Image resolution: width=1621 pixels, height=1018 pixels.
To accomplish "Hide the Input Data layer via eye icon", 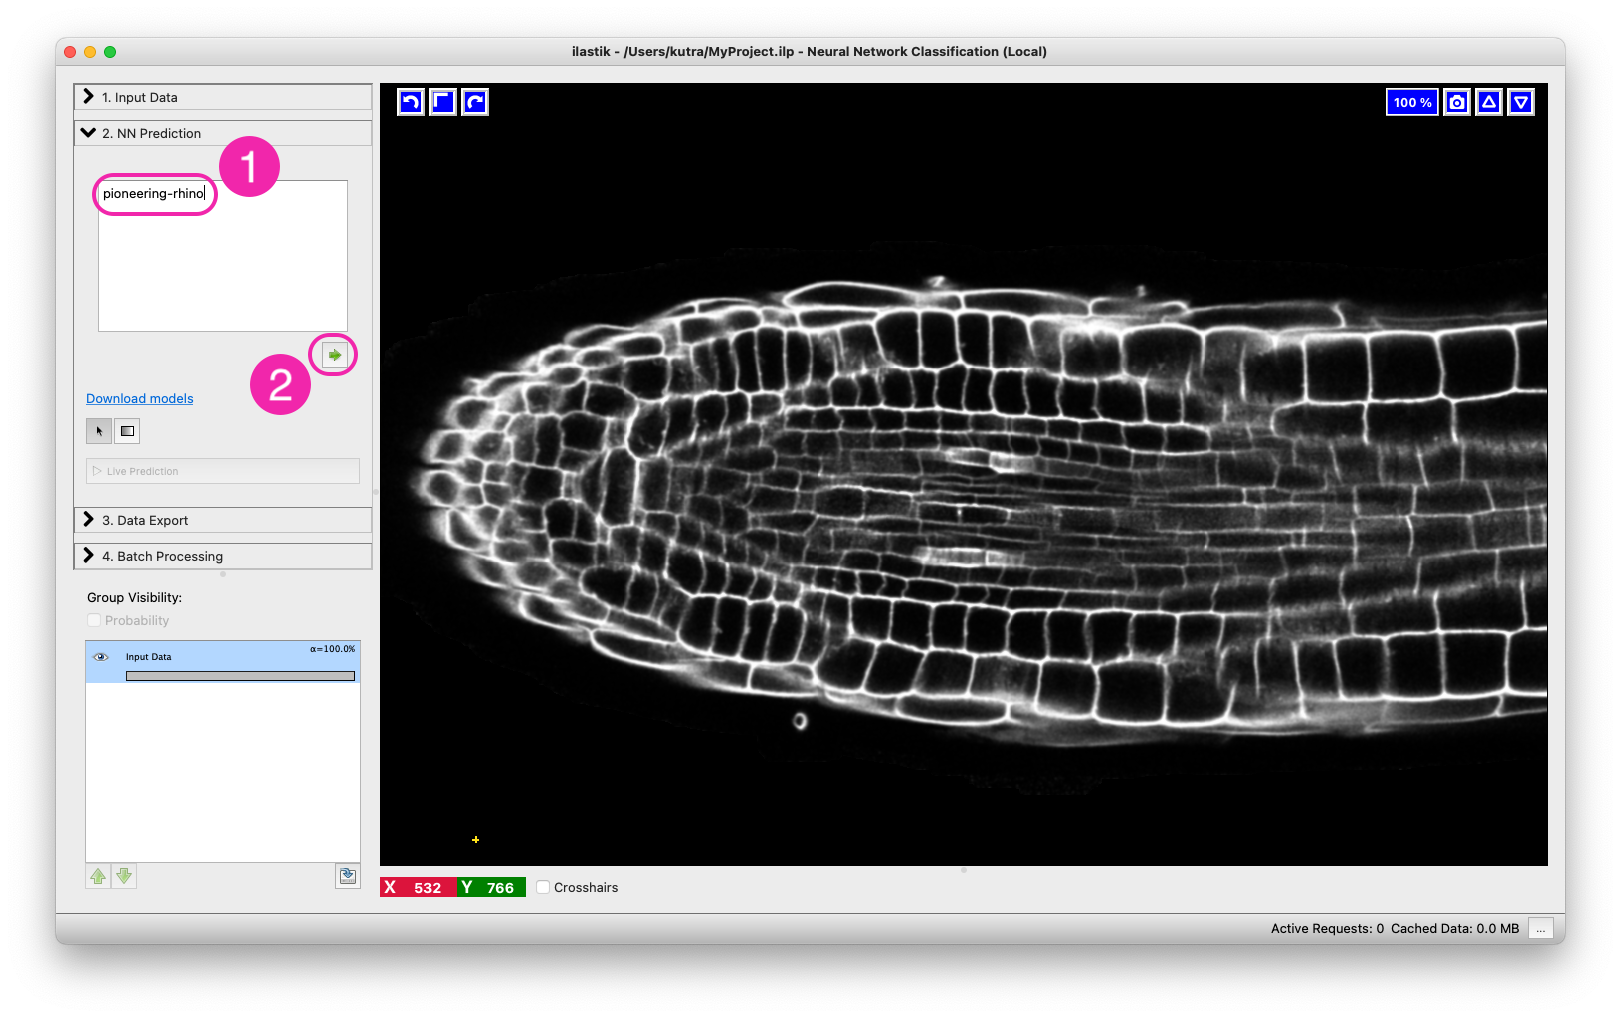I will point(101,657).
